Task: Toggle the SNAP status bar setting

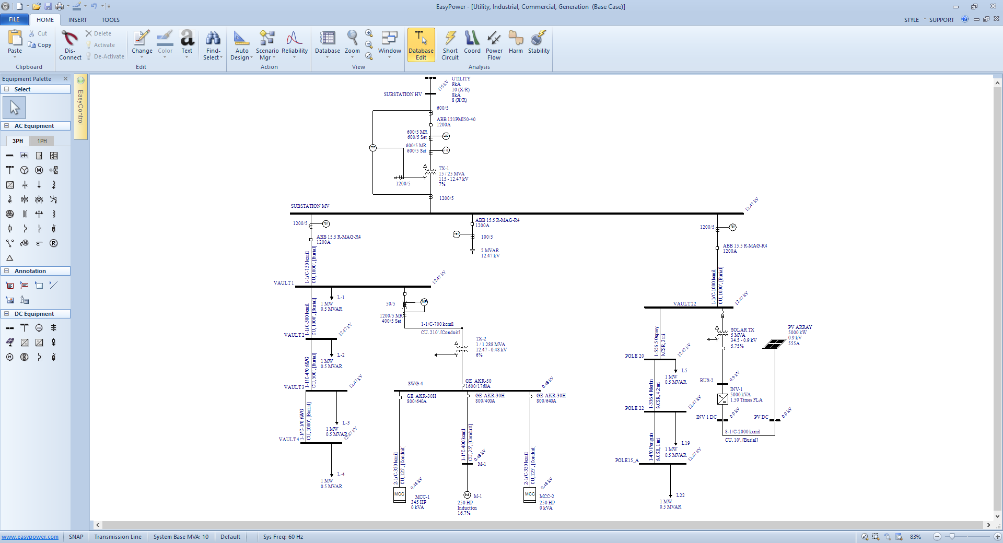Action: [76, 537]
